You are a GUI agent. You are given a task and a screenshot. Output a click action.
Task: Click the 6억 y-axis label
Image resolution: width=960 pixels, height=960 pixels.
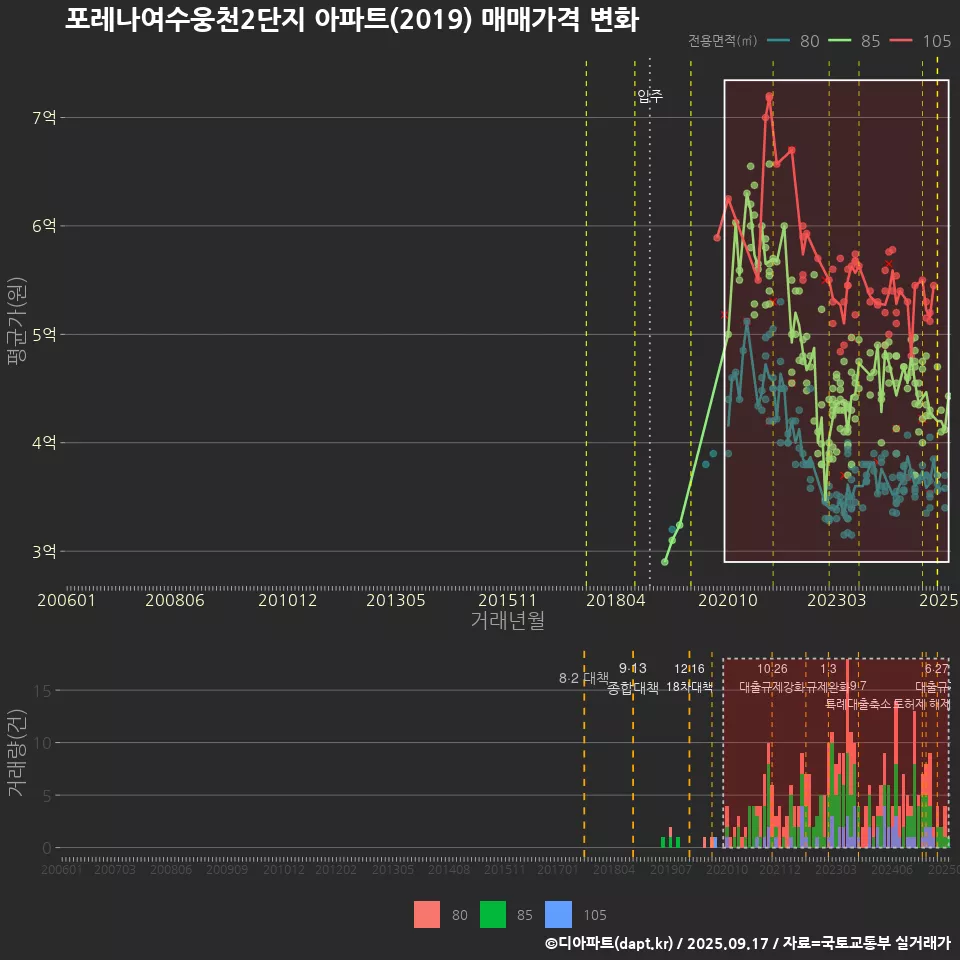(x=44, y=225)
